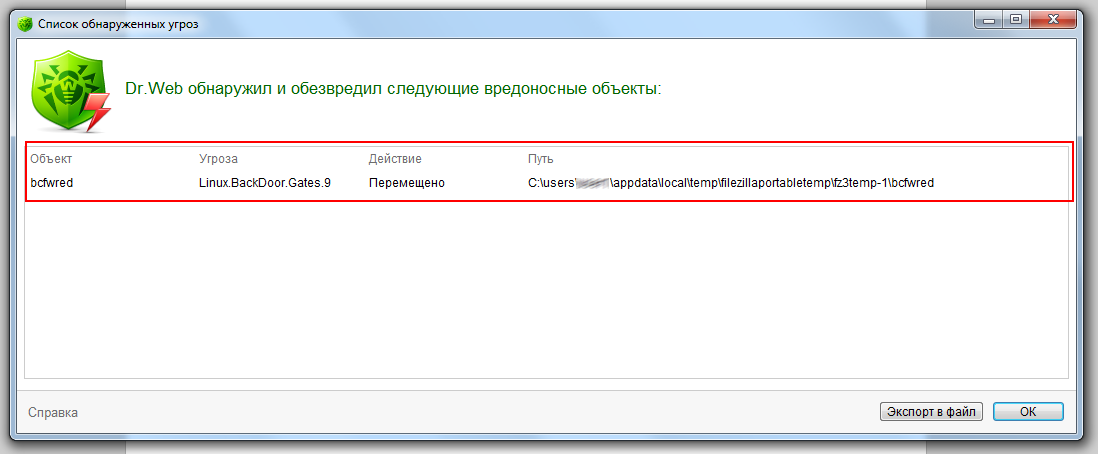Select the Linux.BackDoor.Gates.9 threat name
The height and width of the screenshot is (454, 1098).
pyautogui.click(x=265, y=184)
